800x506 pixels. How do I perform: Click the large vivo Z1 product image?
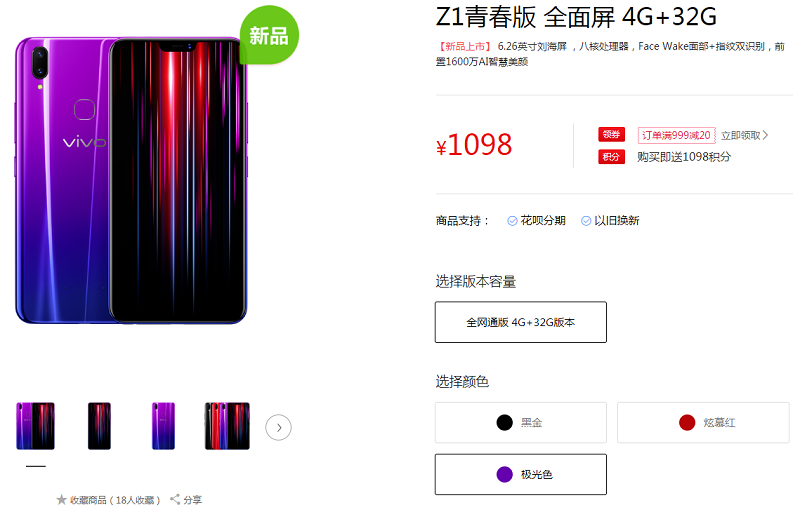point(132,181)
